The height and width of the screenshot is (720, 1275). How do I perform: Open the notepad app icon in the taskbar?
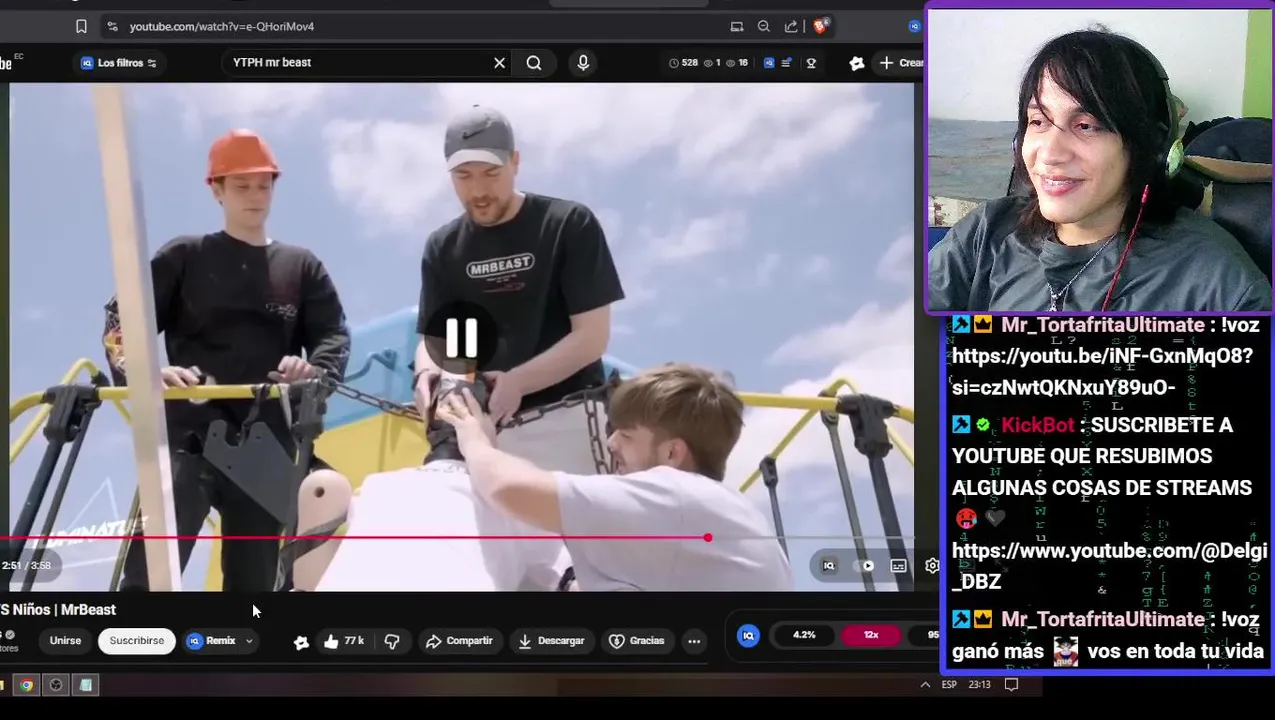coord(85,685)
